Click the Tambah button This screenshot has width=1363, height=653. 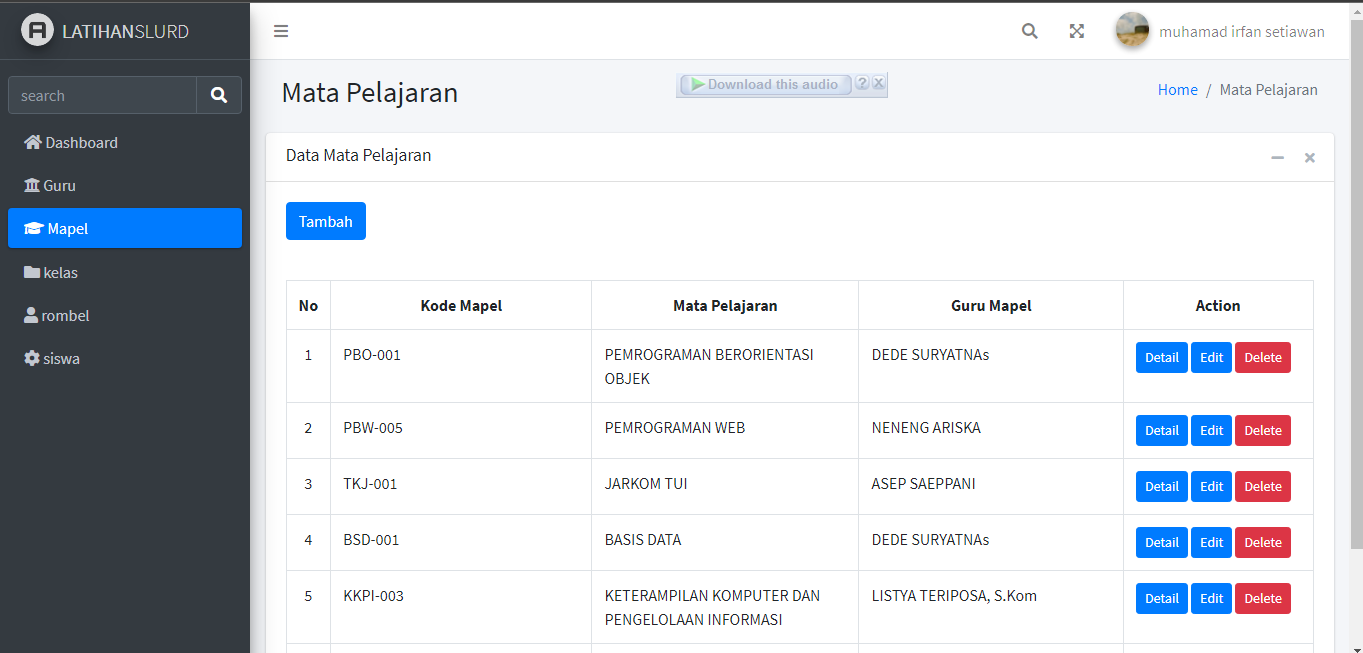pyautogui.click(x=325, y=221)
